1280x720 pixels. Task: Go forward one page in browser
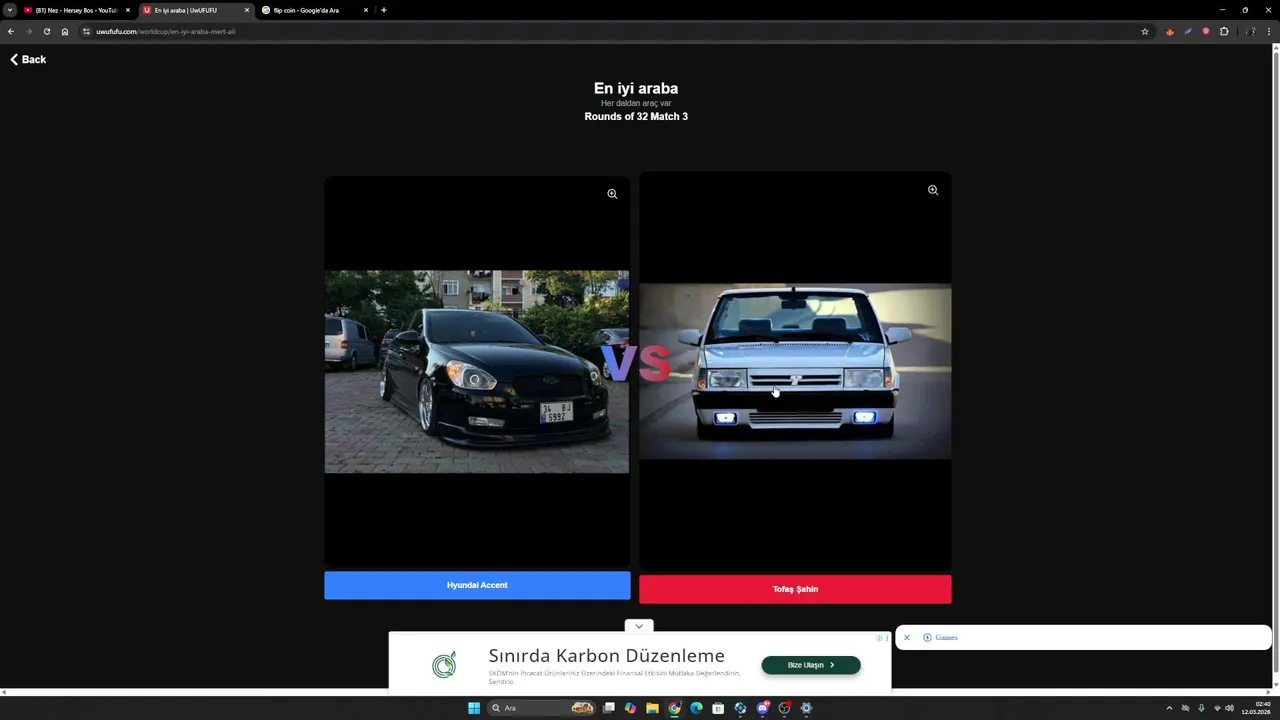(29, 31)
